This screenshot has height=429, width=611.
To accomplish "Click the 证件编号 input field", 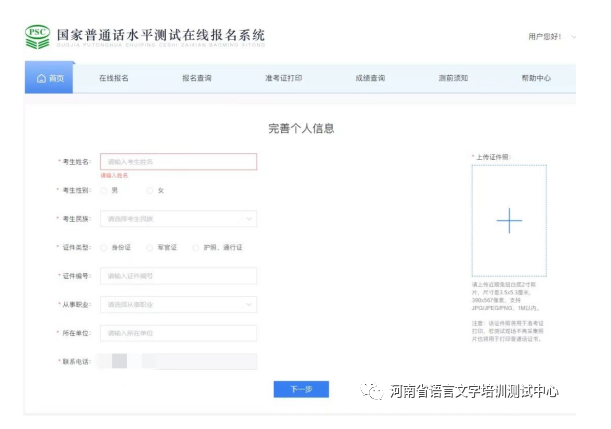I will pyautogui.click(x=178, y=276).
